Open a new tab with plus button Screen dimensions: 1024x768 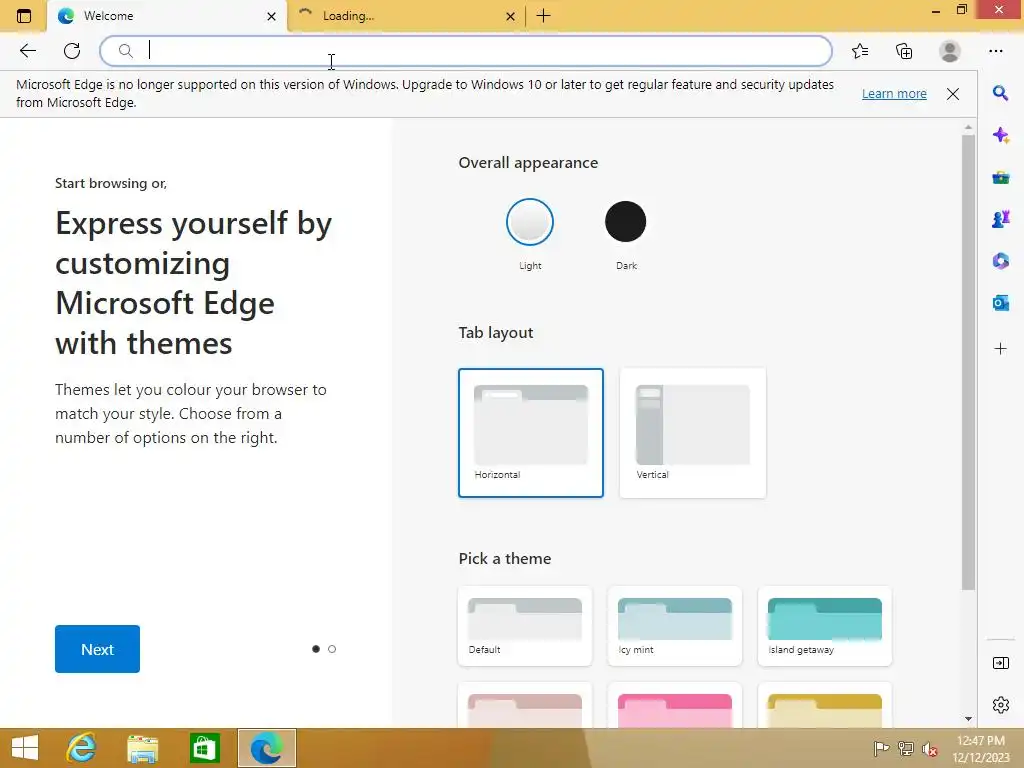click(543, 16)
